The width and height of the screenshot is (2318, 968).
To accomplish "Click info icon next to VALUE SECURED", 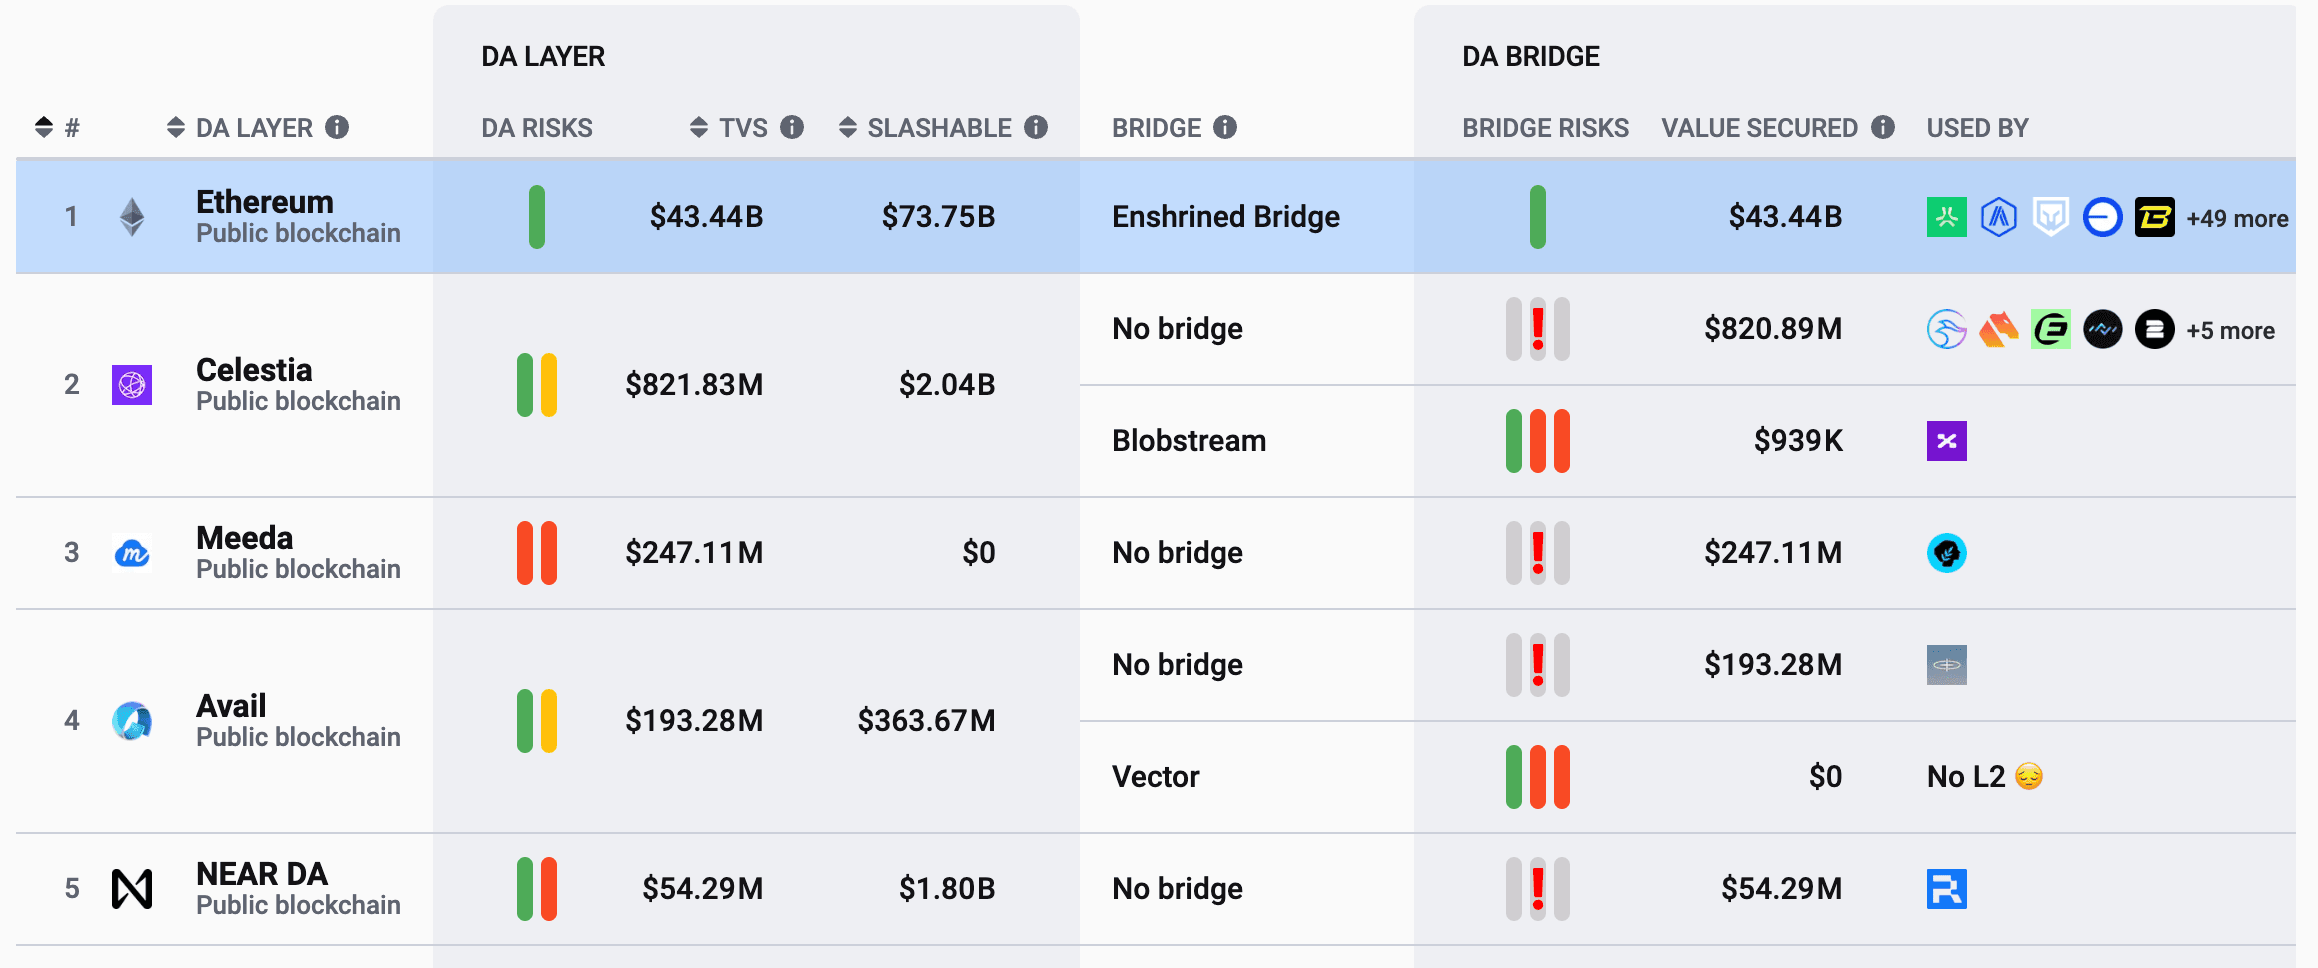I will pyautogui.click(x=1883, y=127).
